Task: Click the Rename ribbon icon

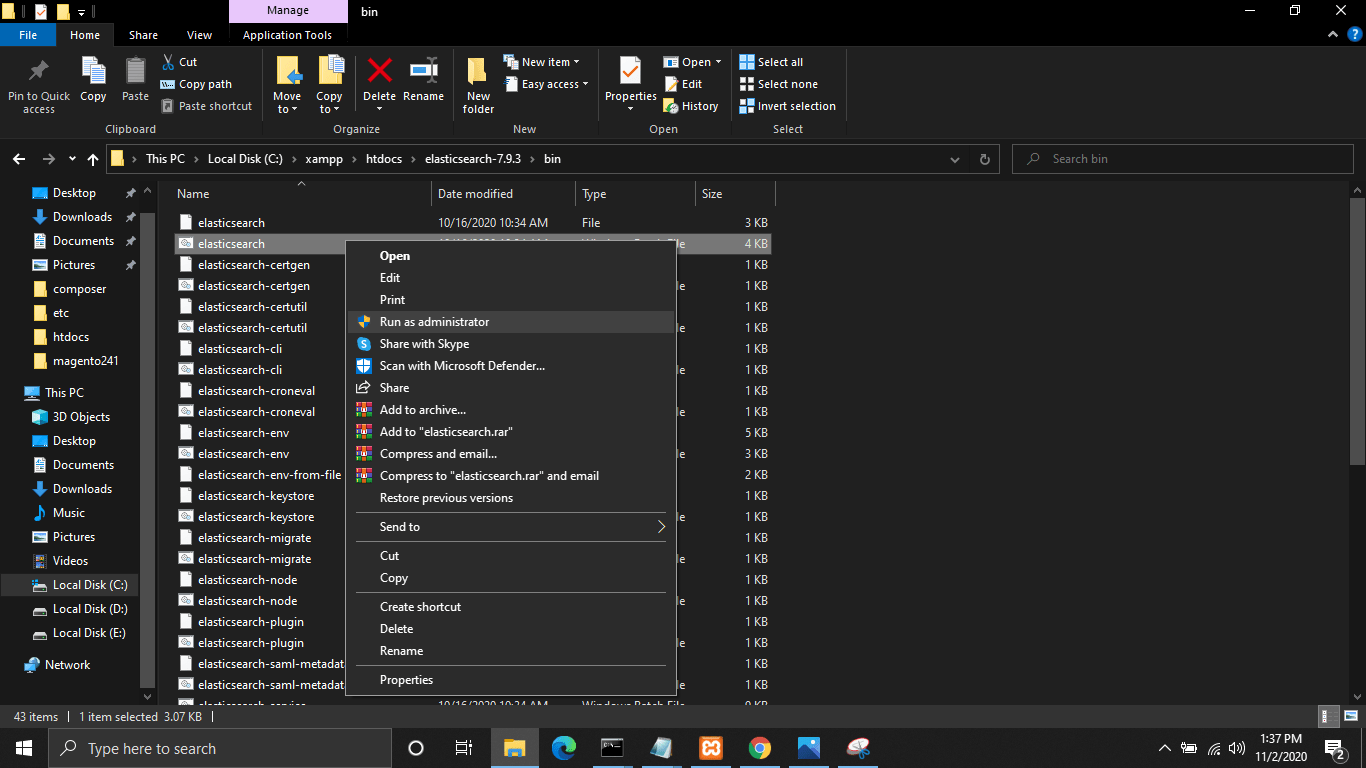Action: tap(424, 70)
